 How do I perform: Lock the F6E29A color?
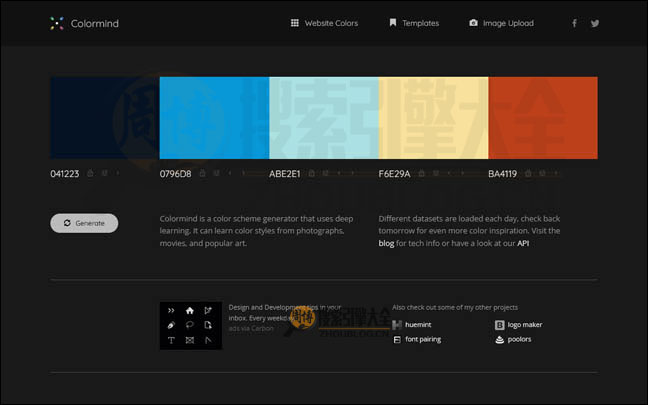click(421, 173)
